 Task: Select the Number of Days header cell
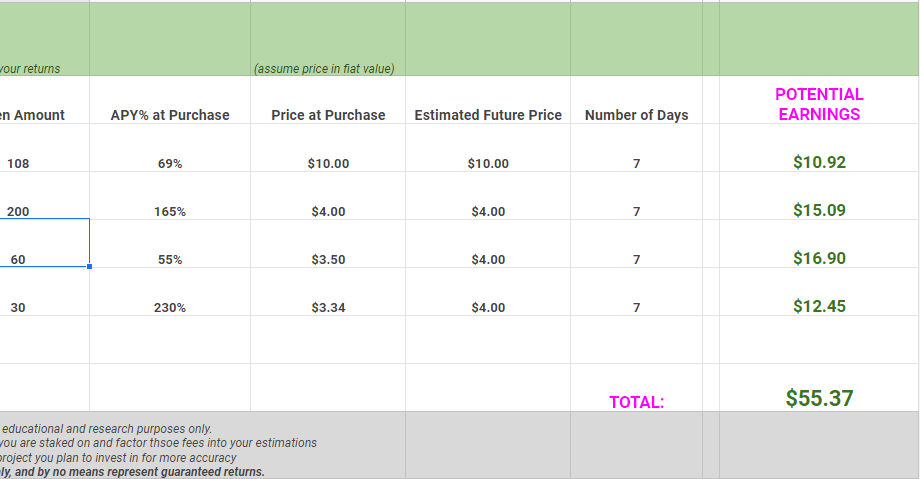point(636,115)
